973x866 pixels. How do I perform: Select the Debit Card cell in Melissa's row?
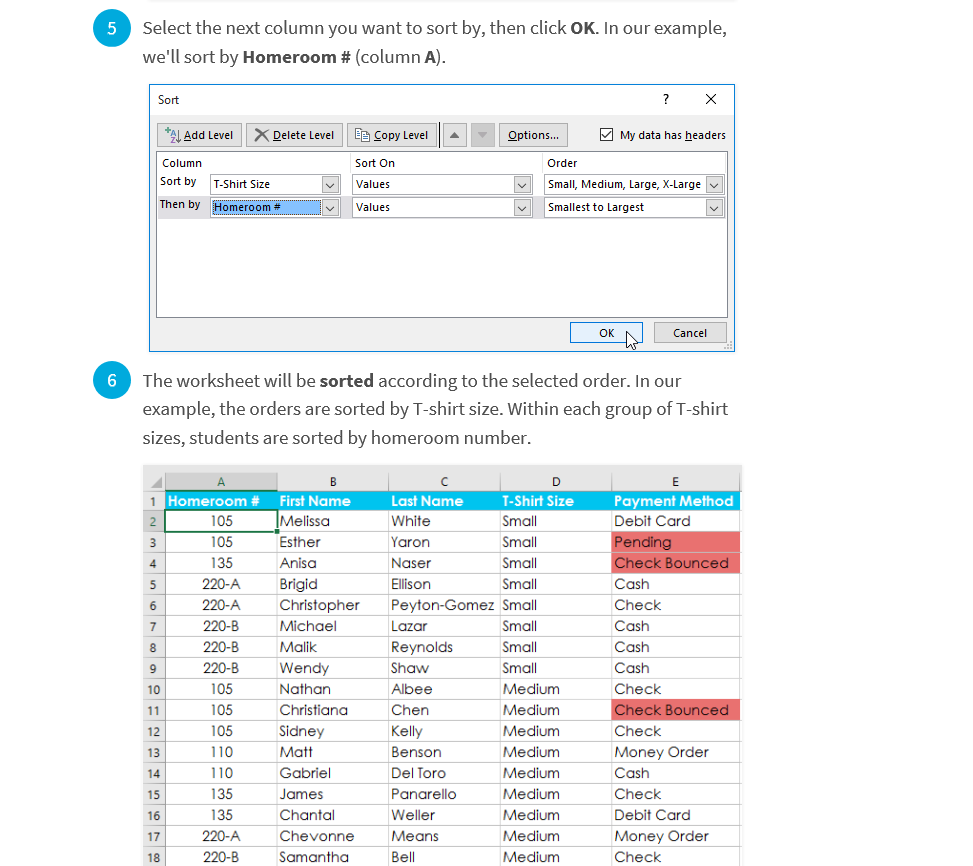point(676,521)
